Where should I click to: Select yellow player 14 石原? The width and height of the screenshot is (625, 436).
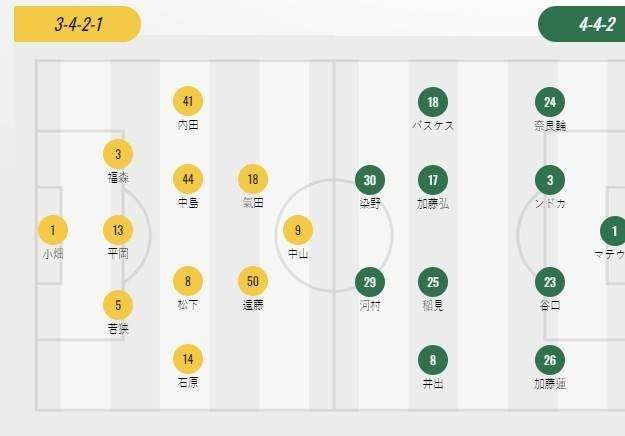188,359
